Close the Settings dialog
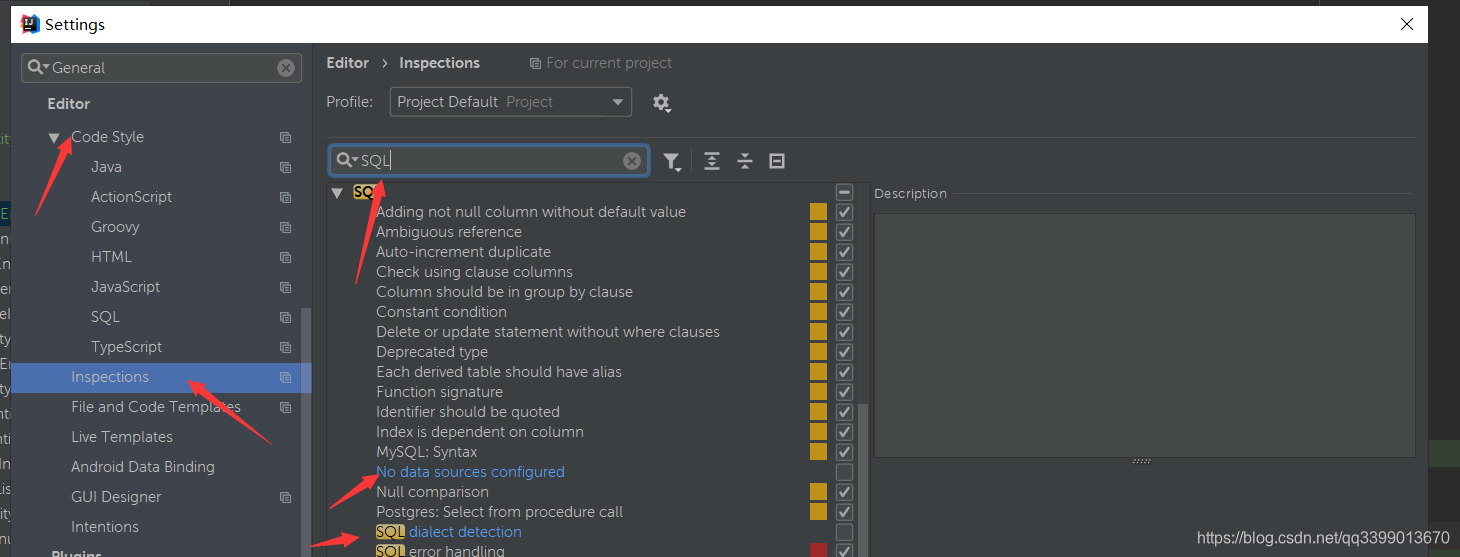The image size is (1460, 557). click(x=1407, y=24)
